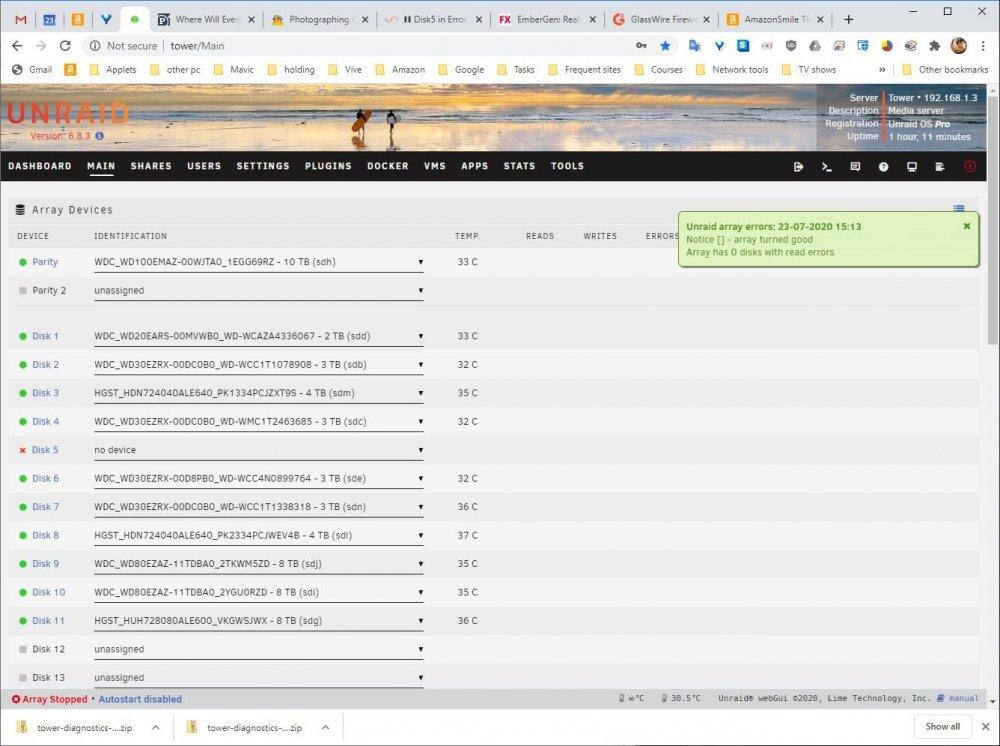Click the green status dot for Disk 11

pos(23,621)
